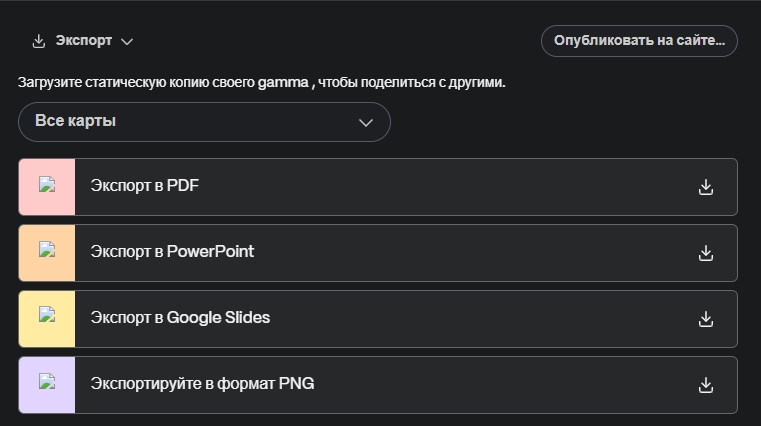Choose Экспорт в PowerPoint
Image resolution: width=761 pixels, height=426 pixels.
tap(172, 252)
